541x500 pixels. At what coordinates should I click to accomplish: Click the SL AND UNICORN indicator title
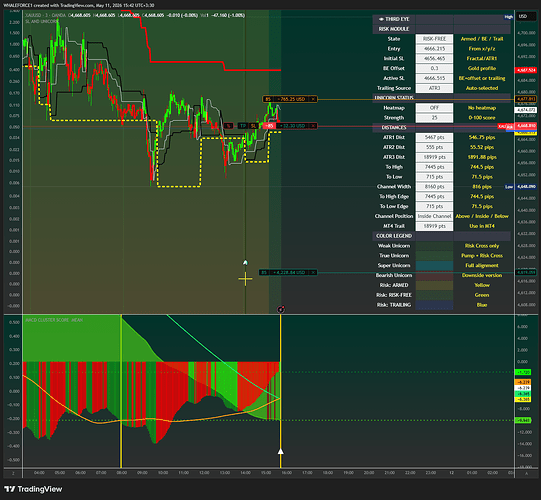[42, 21]
